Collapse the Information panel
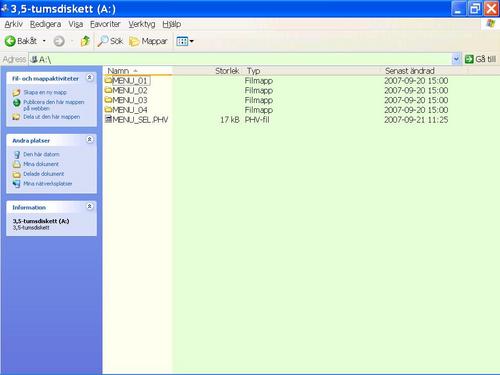500x375 pixels. point(90,206)
